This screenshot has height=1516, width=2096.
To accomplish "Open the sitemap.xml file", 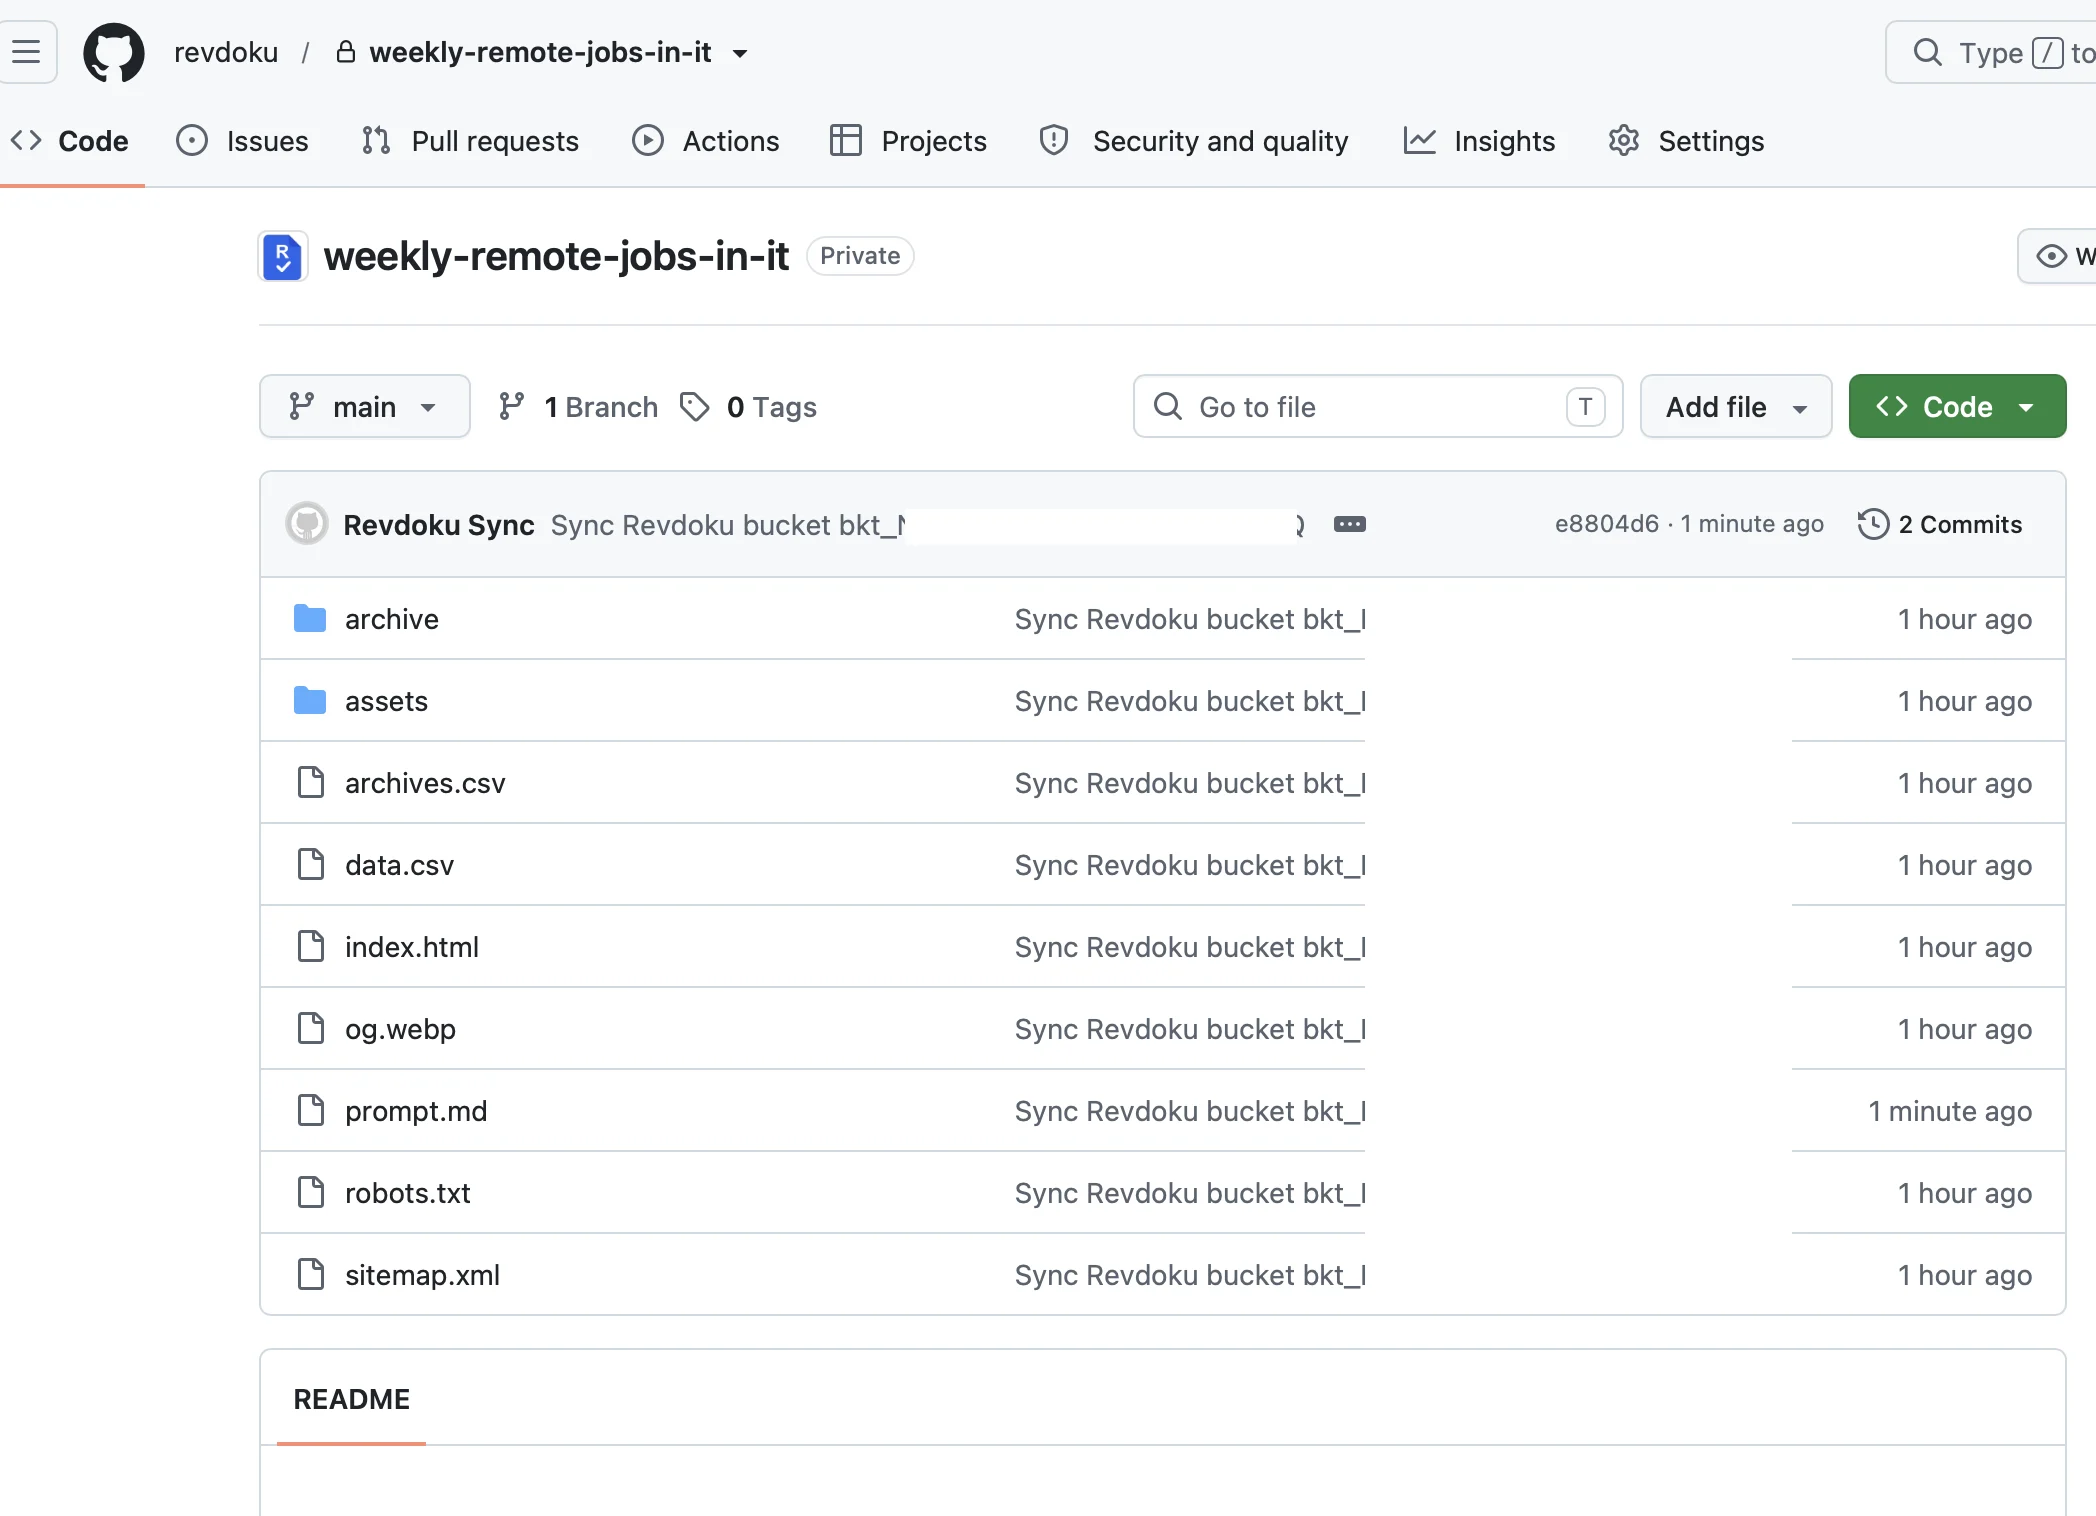I will click(422, 1275).
